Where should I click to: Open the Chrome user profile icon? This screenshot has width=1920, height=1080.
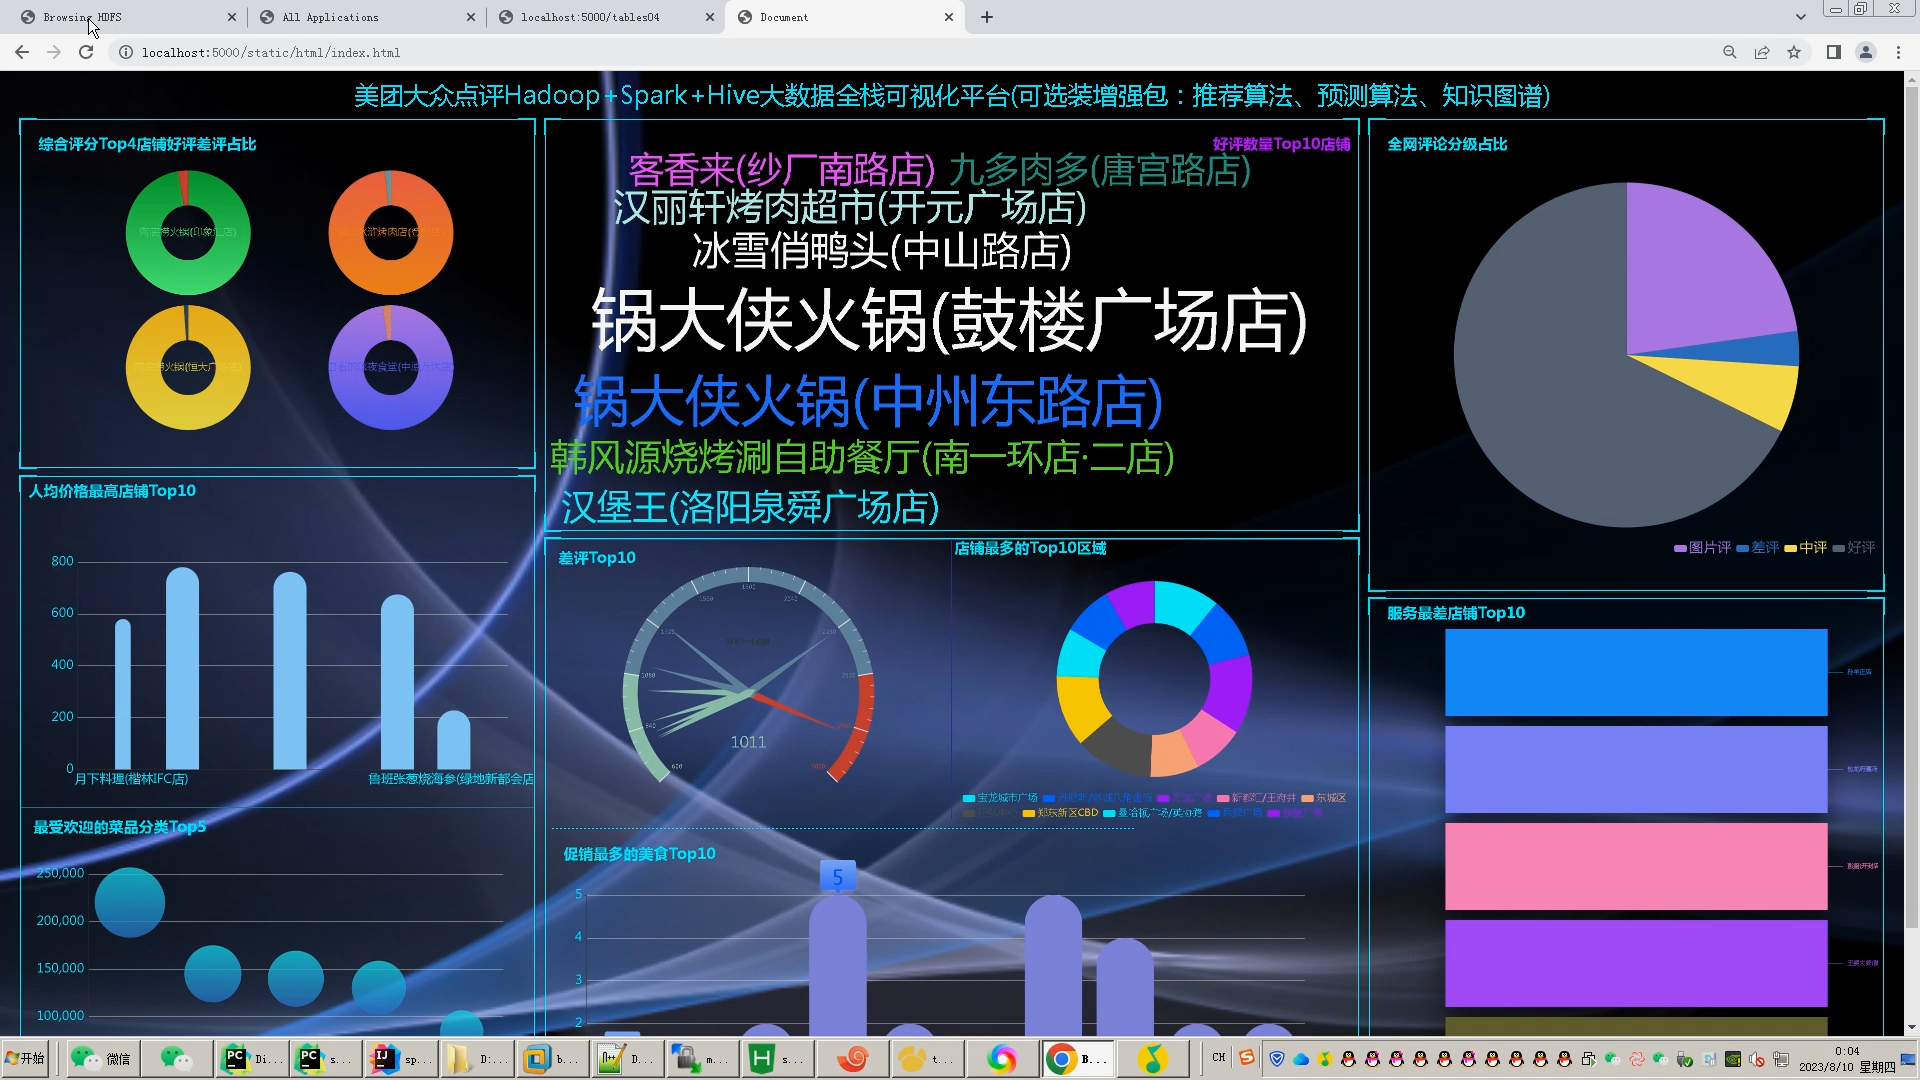pyautogui.click(x=1865, y=52)
